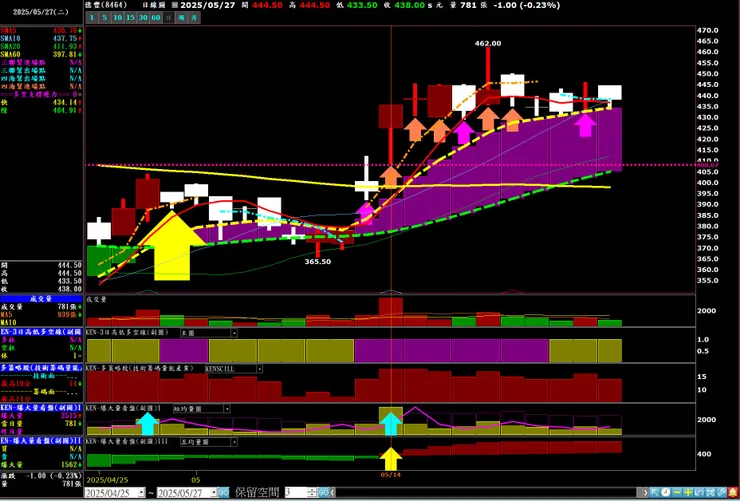
Task: Click the 成交量 header in left panel
Action: [41, 299]
